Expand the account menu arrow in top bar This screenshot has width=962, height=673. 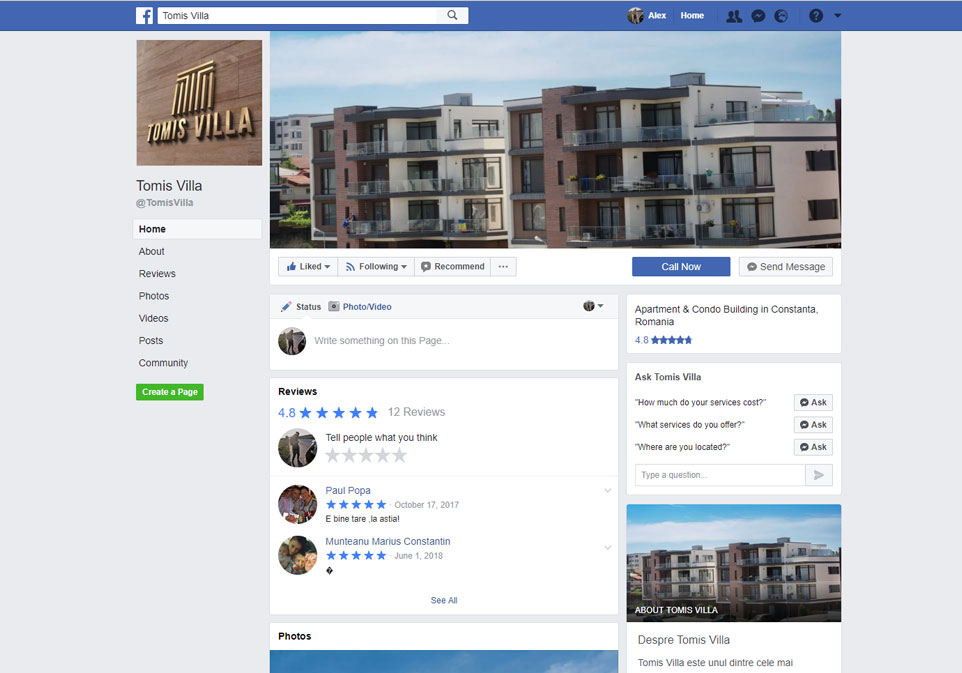tap(838, 16)
